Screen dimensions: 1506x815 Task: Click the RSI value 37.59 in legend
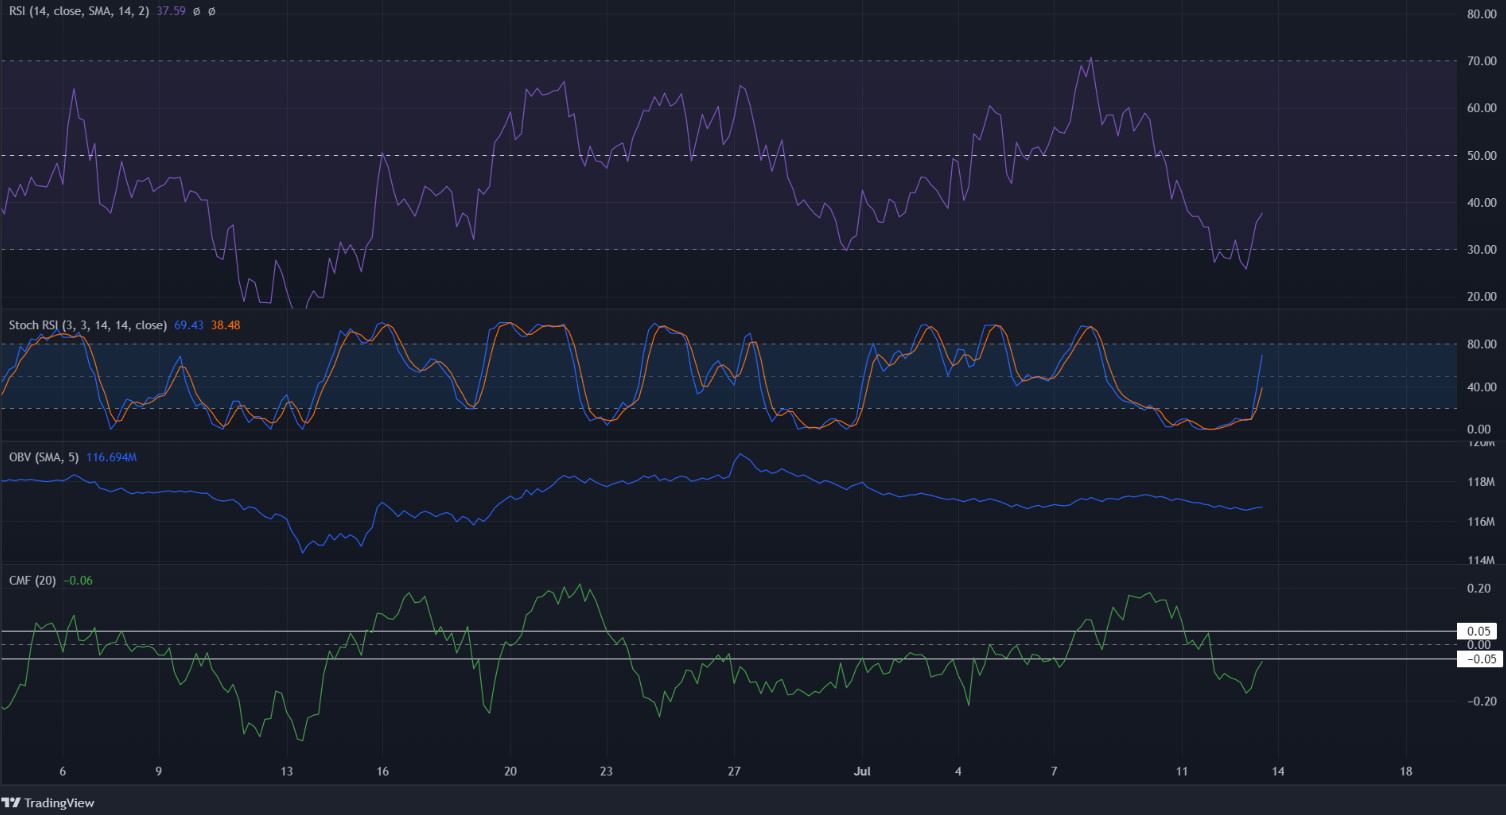click(172, 11)
